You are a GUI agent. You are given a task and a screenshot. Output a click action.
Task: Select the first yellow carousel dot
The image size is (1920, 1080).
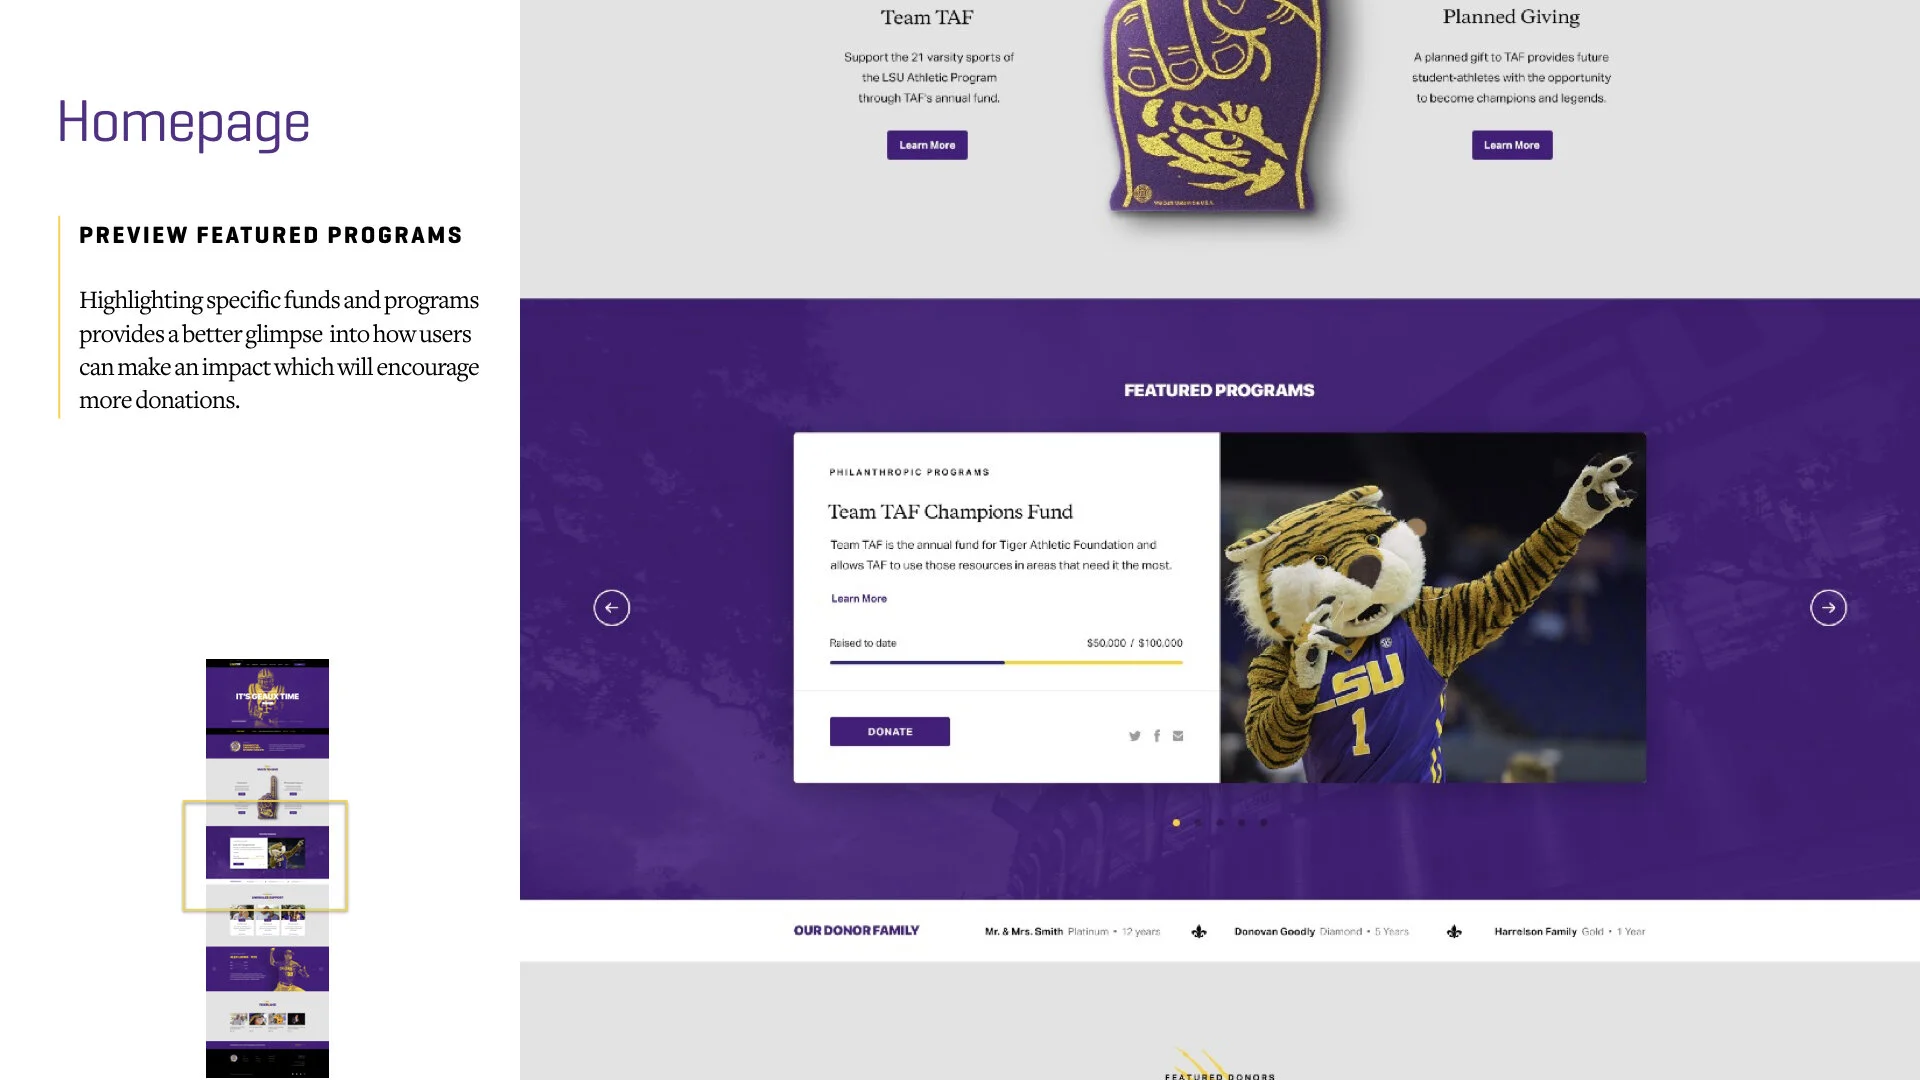pyautogui.click(x=1176, y=823)
